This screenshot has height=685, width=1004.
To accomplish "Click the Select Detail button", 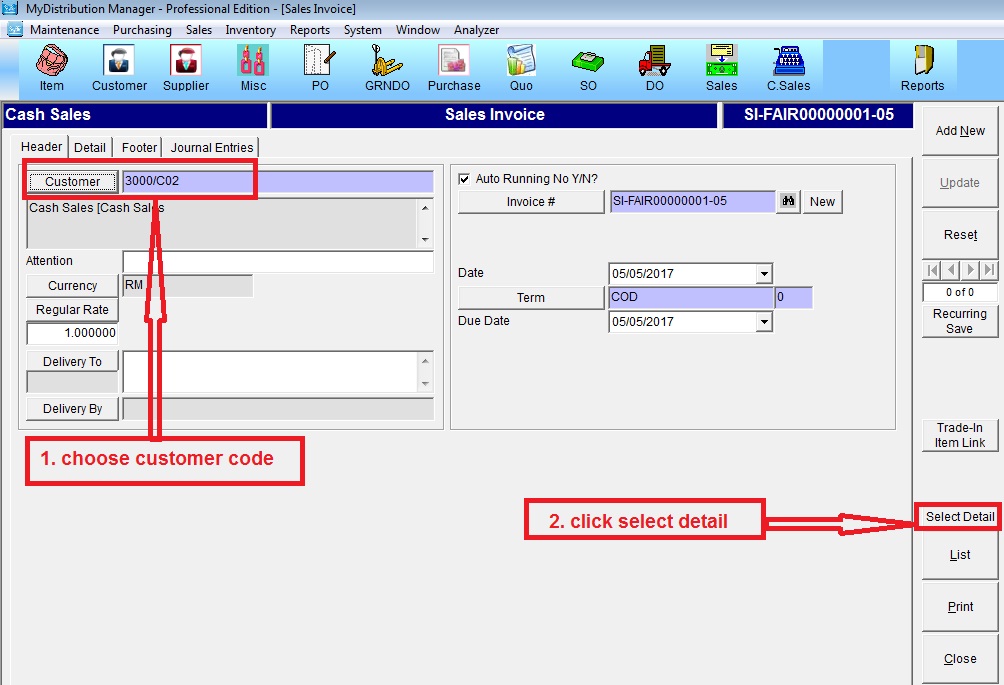I will (x=959, y=517).
